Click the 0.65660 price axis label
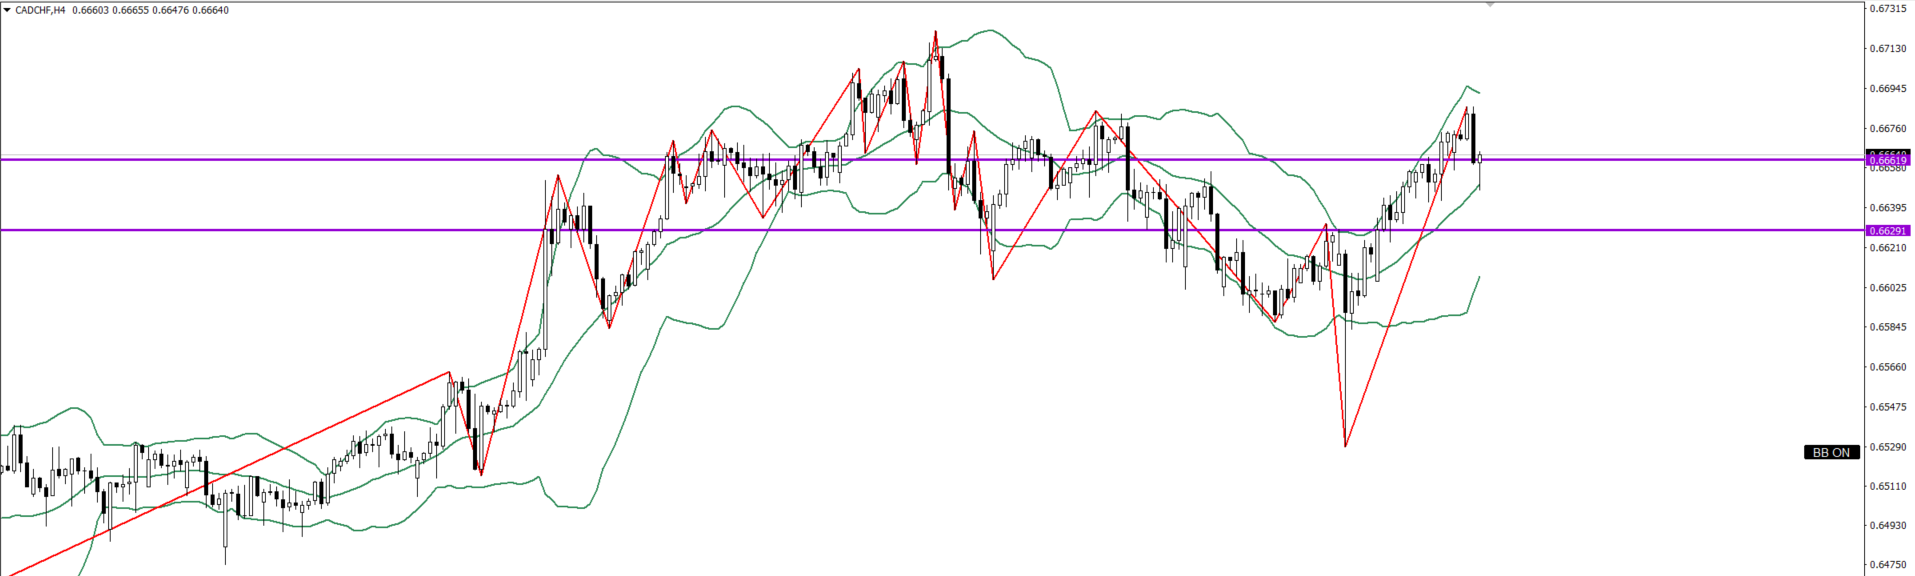The image size is (1915, 576). (x=1888, y=367)
